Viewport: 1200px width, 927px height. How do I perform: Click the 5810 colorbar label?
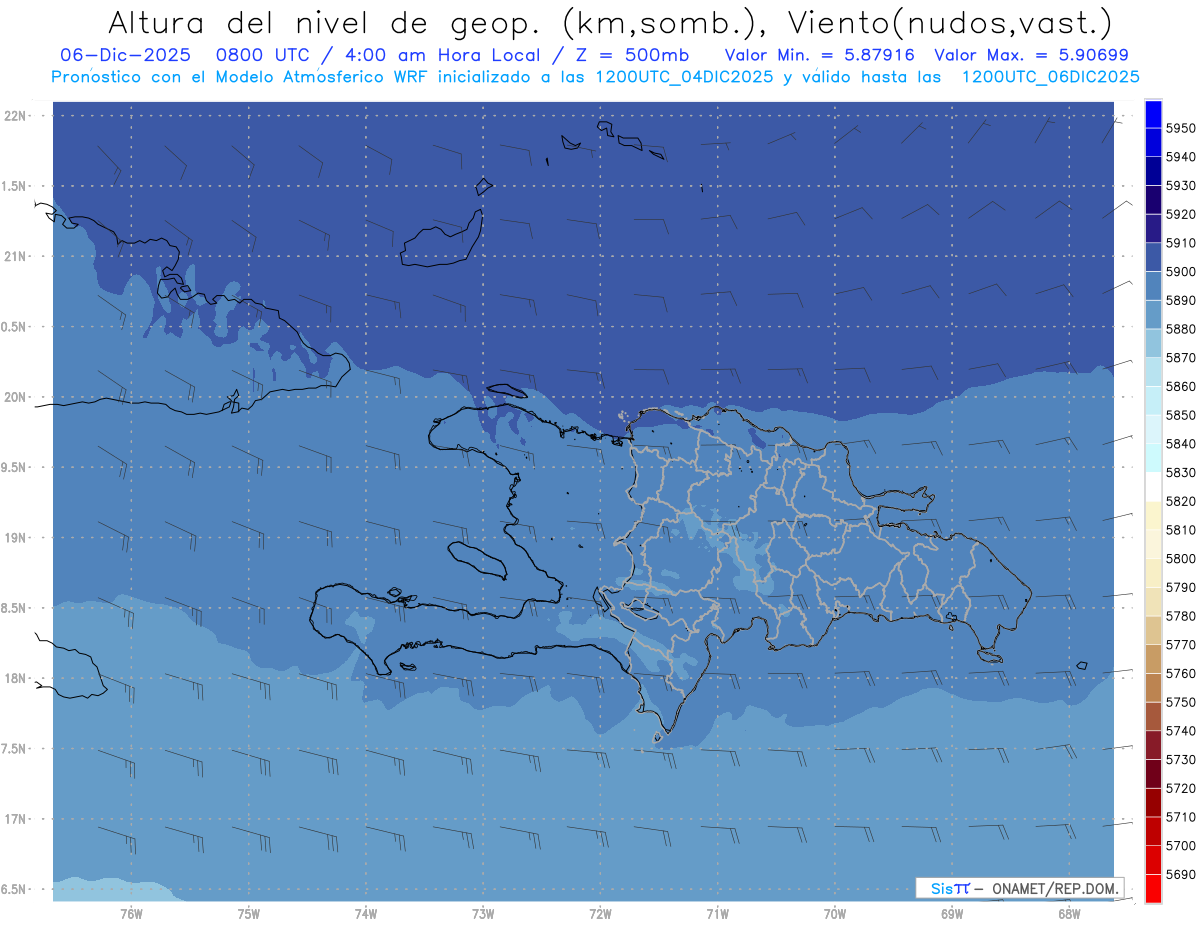point(1180,530)
